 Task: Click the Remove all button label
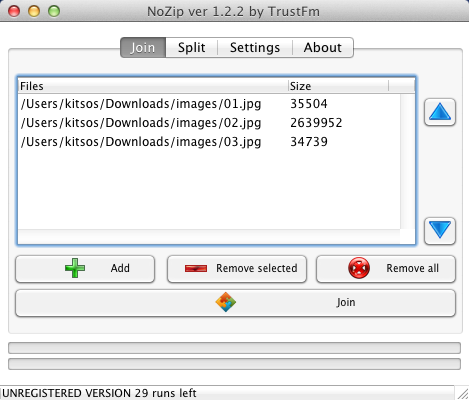click(412, 268)
